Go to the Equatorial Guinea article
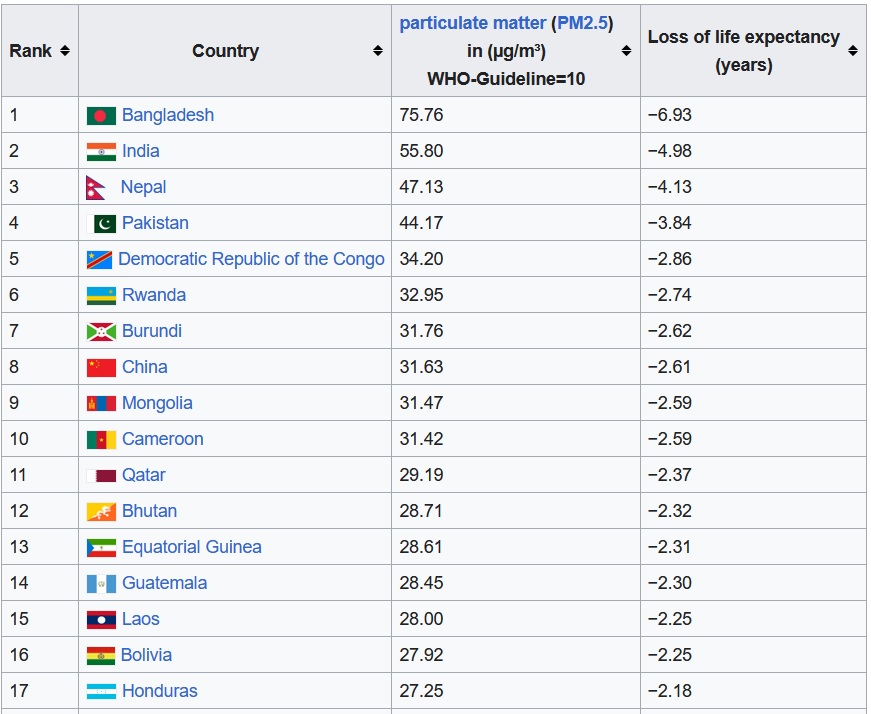The height and width of the screenshot is (714, 871). 191,547
